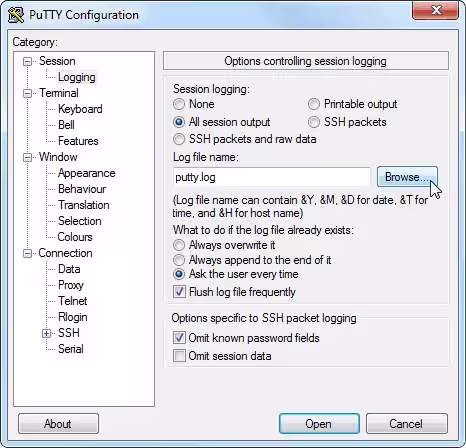Click the PuTTY icon in title bar
This screenshot has height=448, width=466.
tap(16, 15)
